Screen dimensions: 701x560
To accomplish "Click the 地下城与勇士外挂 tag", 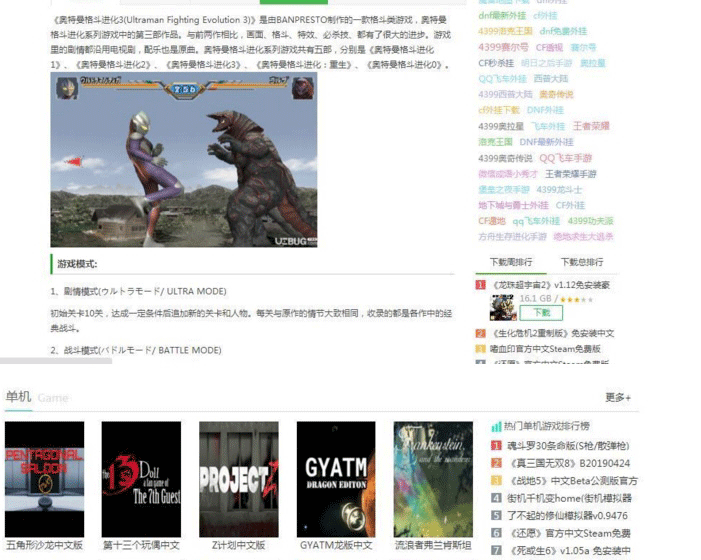I will coord(513,205).
